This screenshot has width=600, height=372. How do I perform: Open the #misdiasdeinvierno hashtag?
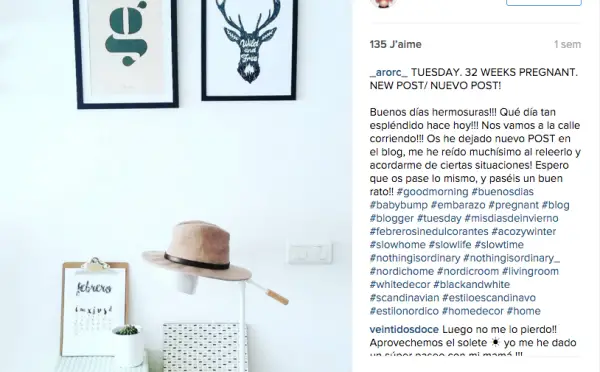(512, 219)
